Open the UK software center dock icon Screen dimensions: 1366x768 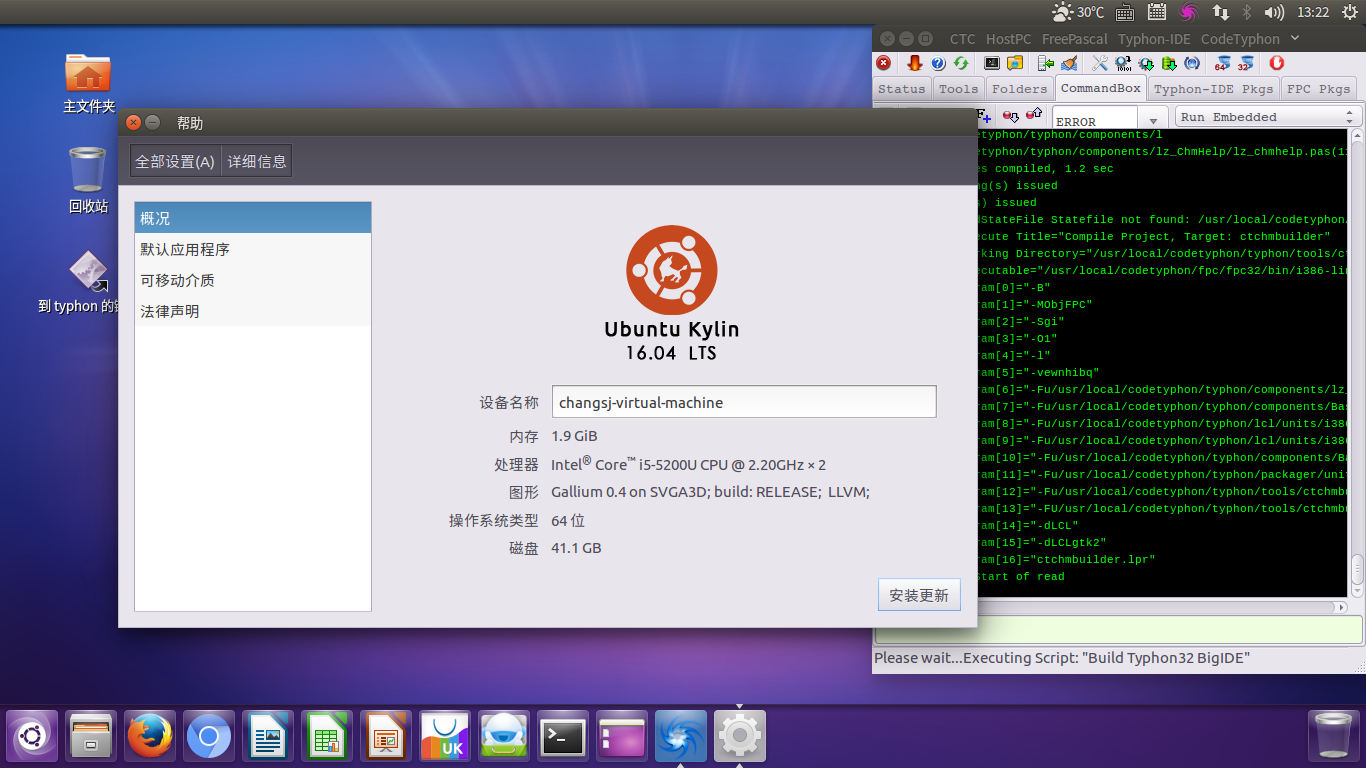pos(445,737)
